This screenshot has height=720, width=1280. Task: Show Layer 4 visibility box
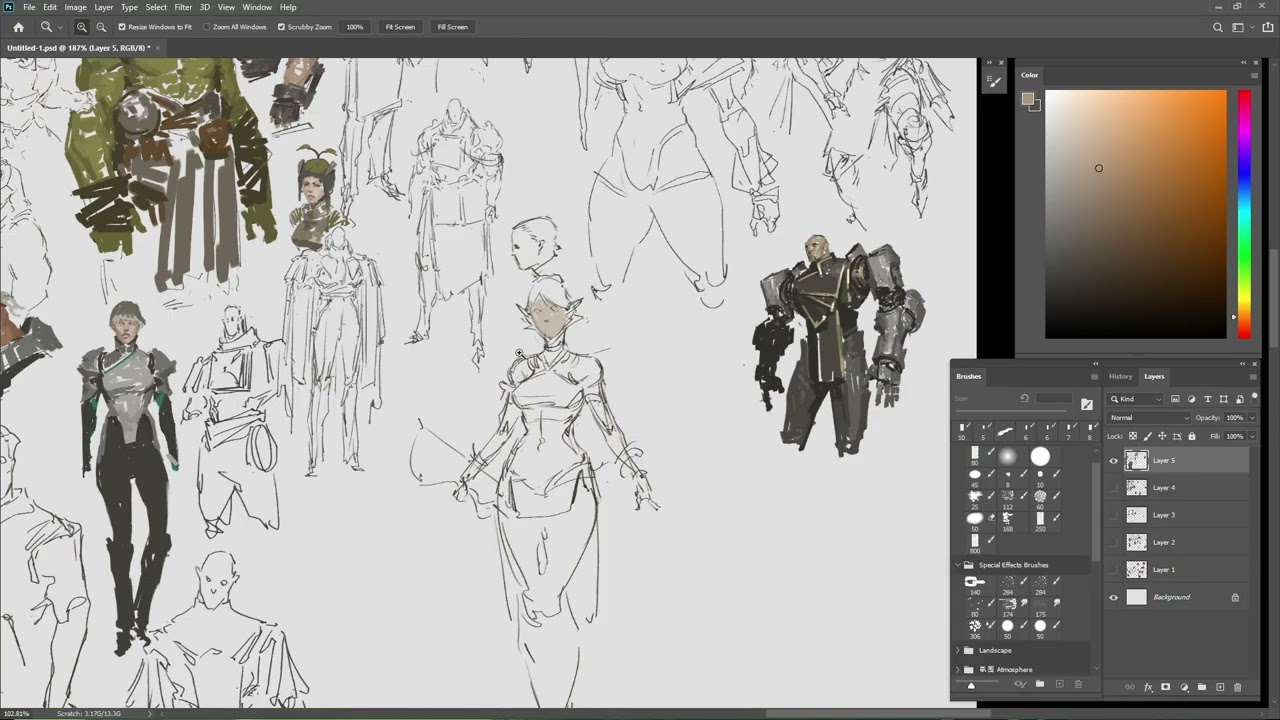pyautogui.click(x=1113, y=488)
